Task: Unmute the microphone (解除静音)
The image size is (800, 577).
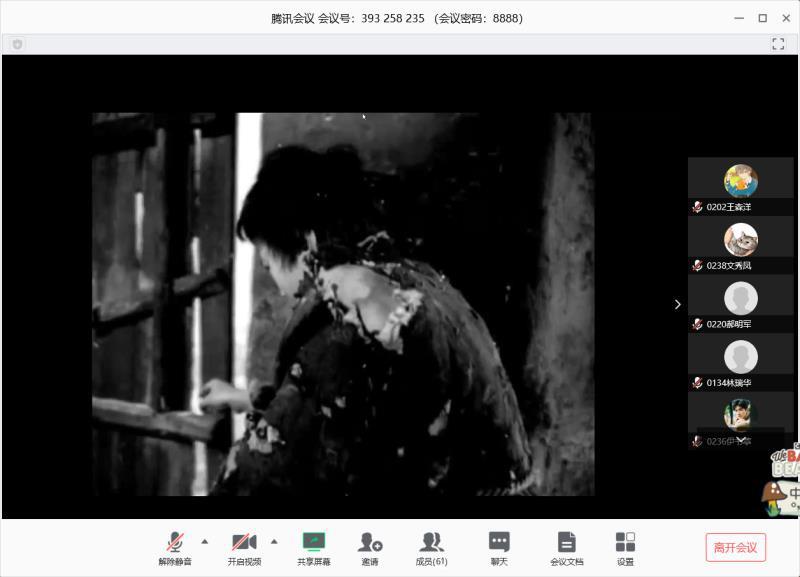Action: pyautogui.click(x=174, y=548)
